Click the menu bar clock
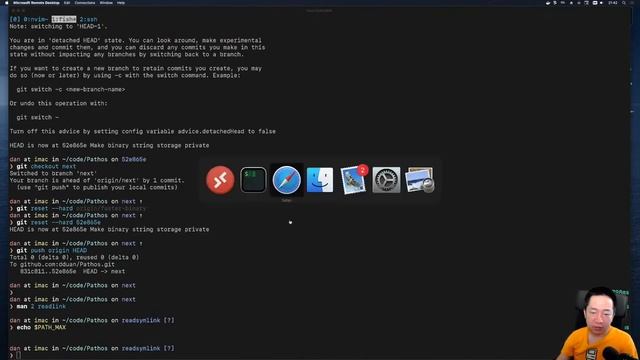Image resolution: width=640 pixels, height=360 pixels. (x=613, y=2)
